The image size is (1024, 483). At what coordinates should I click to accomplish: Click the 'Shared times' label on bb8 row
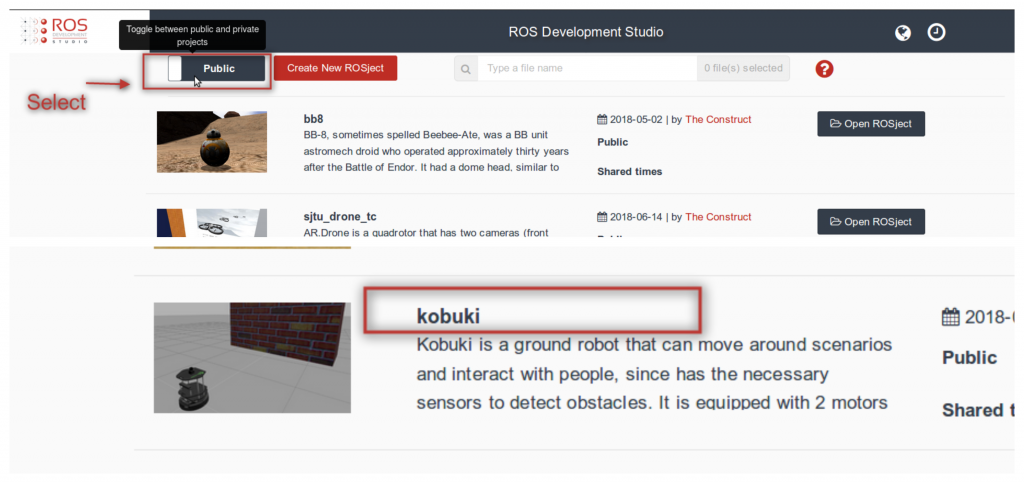(630, 172)
